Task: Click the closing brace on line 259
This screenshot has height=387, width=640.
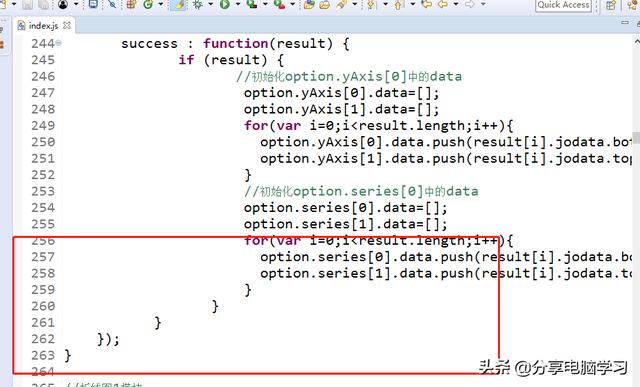Action: pos(248,290)
